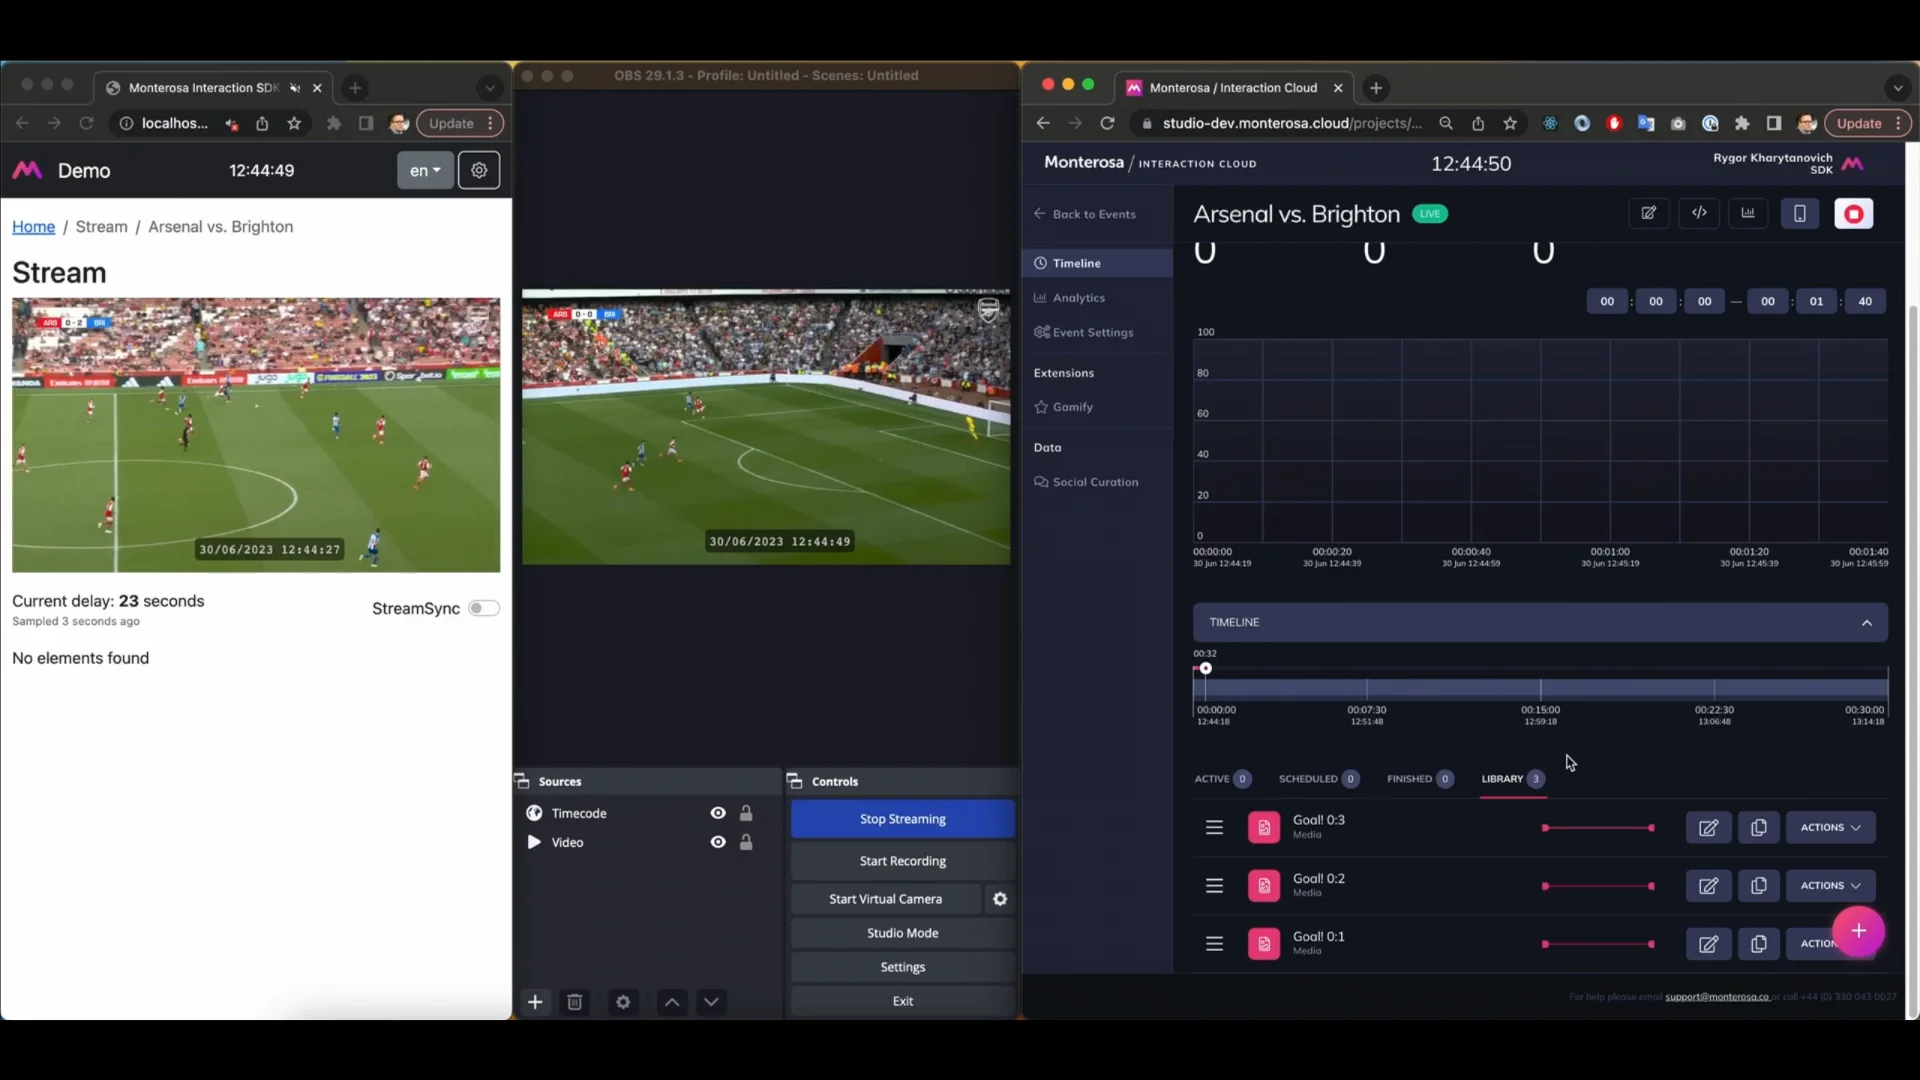
Task: Open Social Curation under Data
Action: coord(1095,481)
